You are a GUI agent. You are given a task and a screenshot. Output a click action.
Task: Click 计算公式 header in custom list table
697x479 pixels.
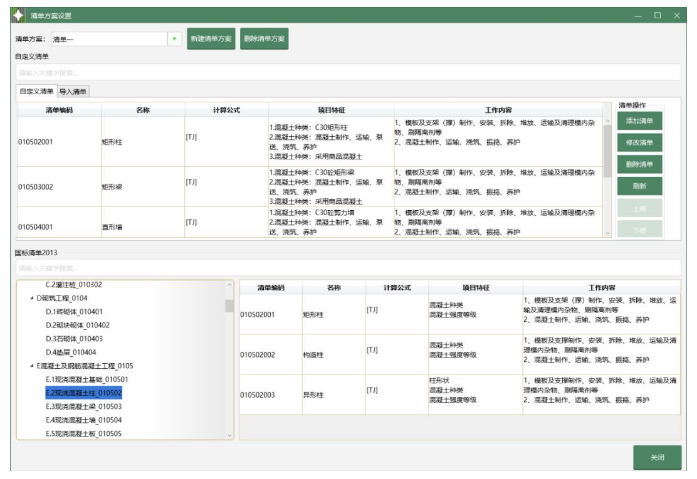pyautogui.click(x=226, y=110)
